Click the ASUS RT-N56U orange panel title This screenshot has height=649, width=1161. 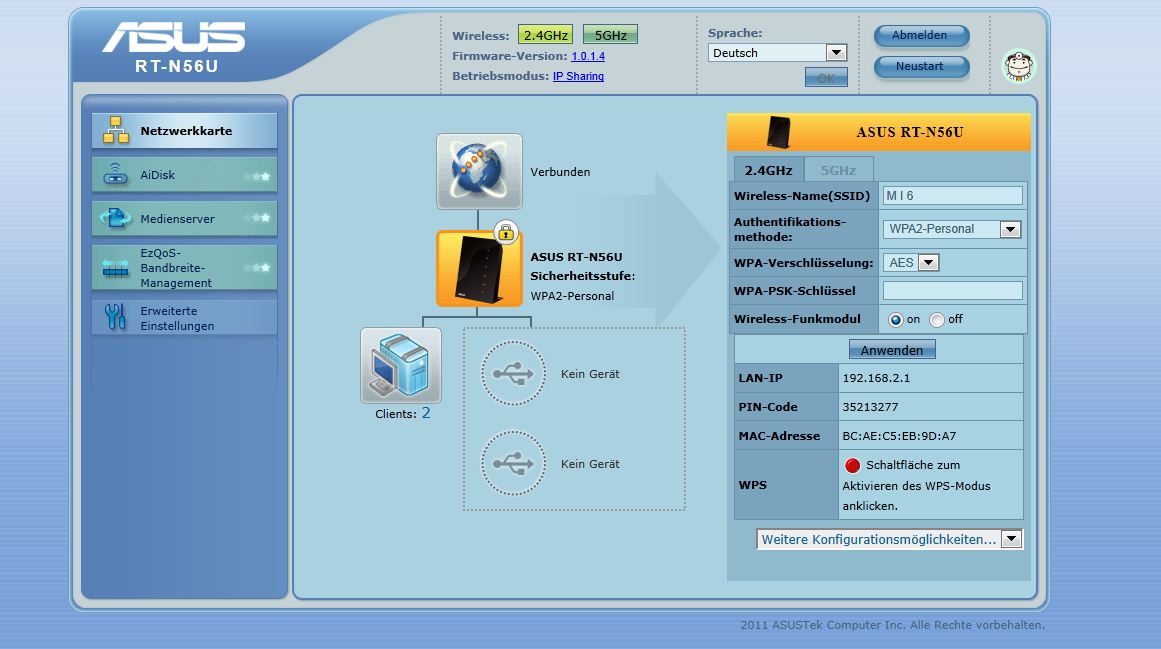[910, 132]
